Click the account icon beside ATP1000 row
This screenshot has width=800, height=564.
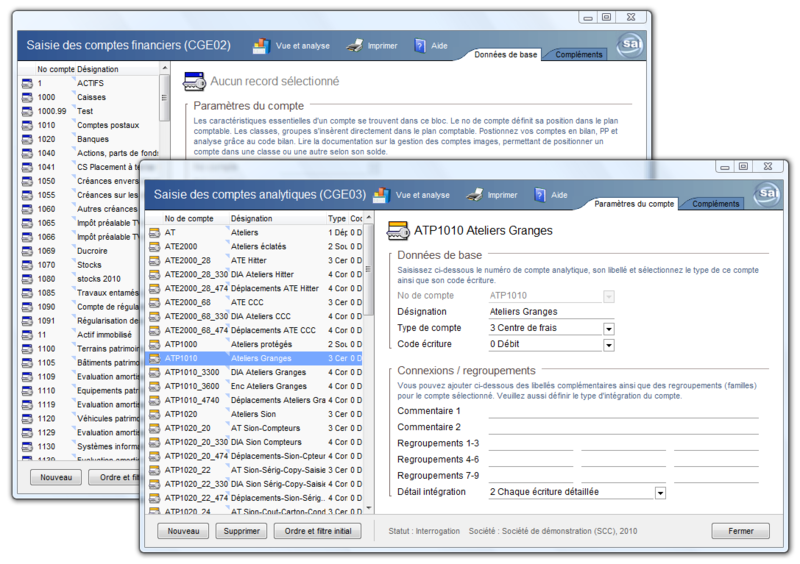click(155, 344)
